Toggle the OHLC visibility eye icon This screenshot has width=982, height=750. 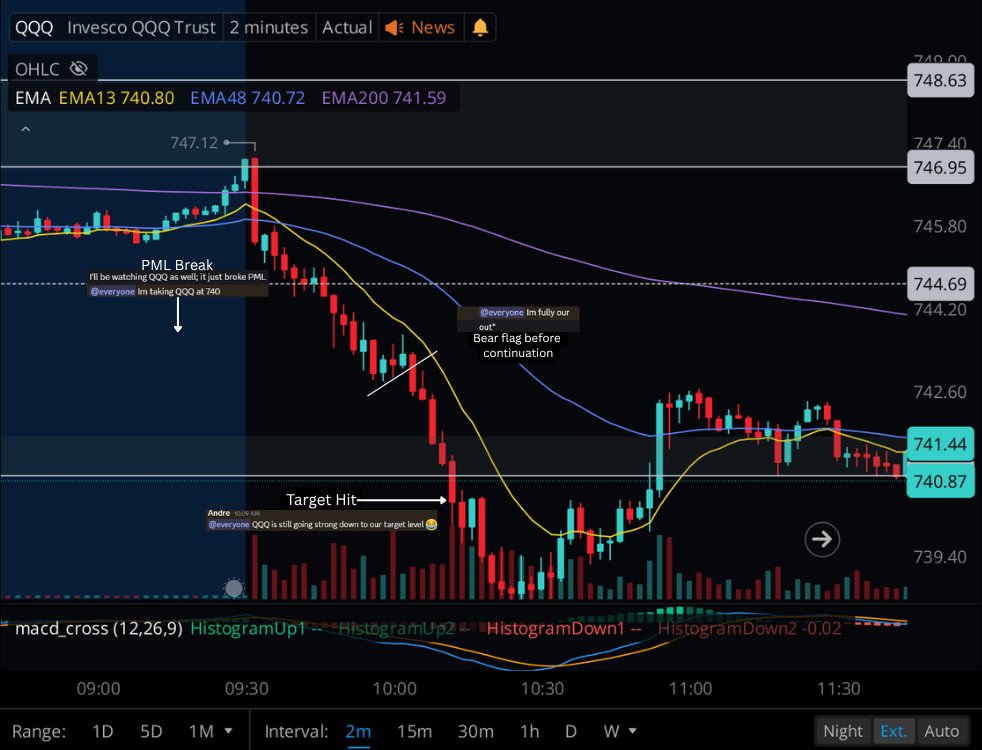point(78,68)
